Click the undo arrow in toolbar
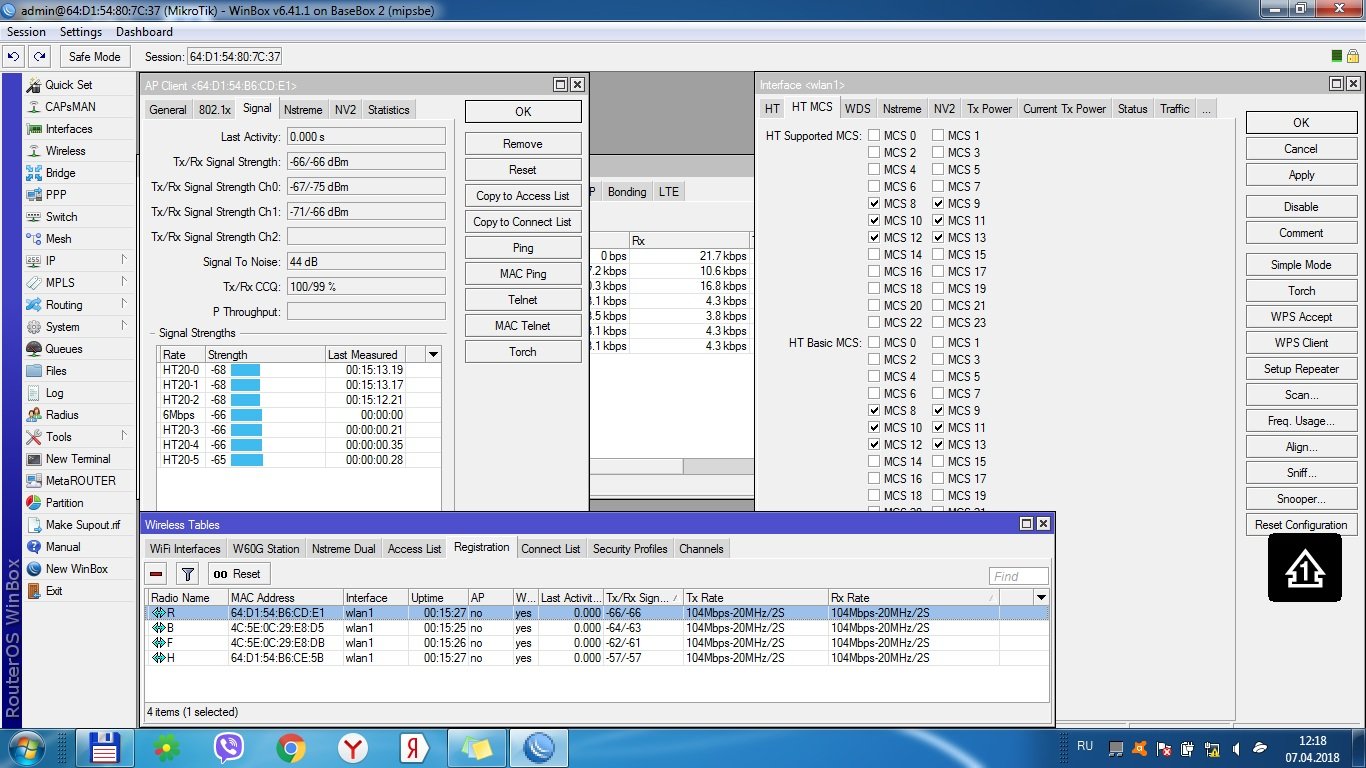Image resolution: width=1366 pixels, height=768 pixels. (15, 57)
